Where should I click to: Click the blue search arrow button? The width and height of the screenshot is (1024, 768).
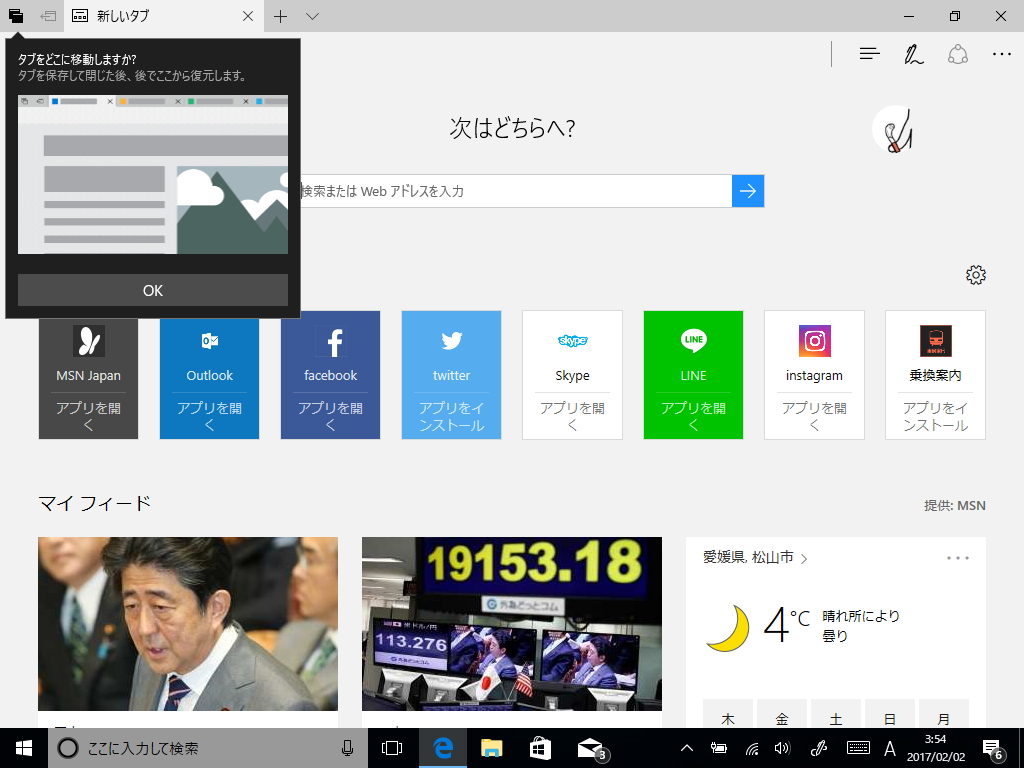748,191
